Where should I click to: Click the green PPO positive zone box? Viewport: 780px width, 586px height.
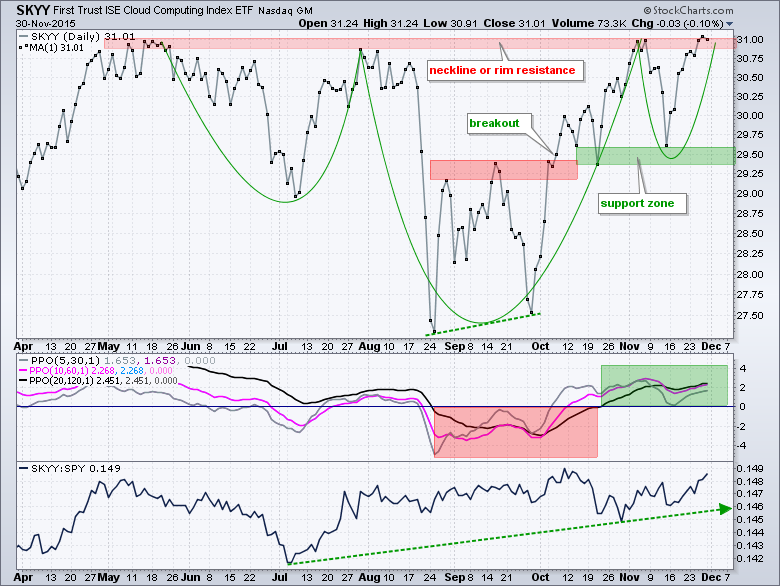[x=664, y=386]
